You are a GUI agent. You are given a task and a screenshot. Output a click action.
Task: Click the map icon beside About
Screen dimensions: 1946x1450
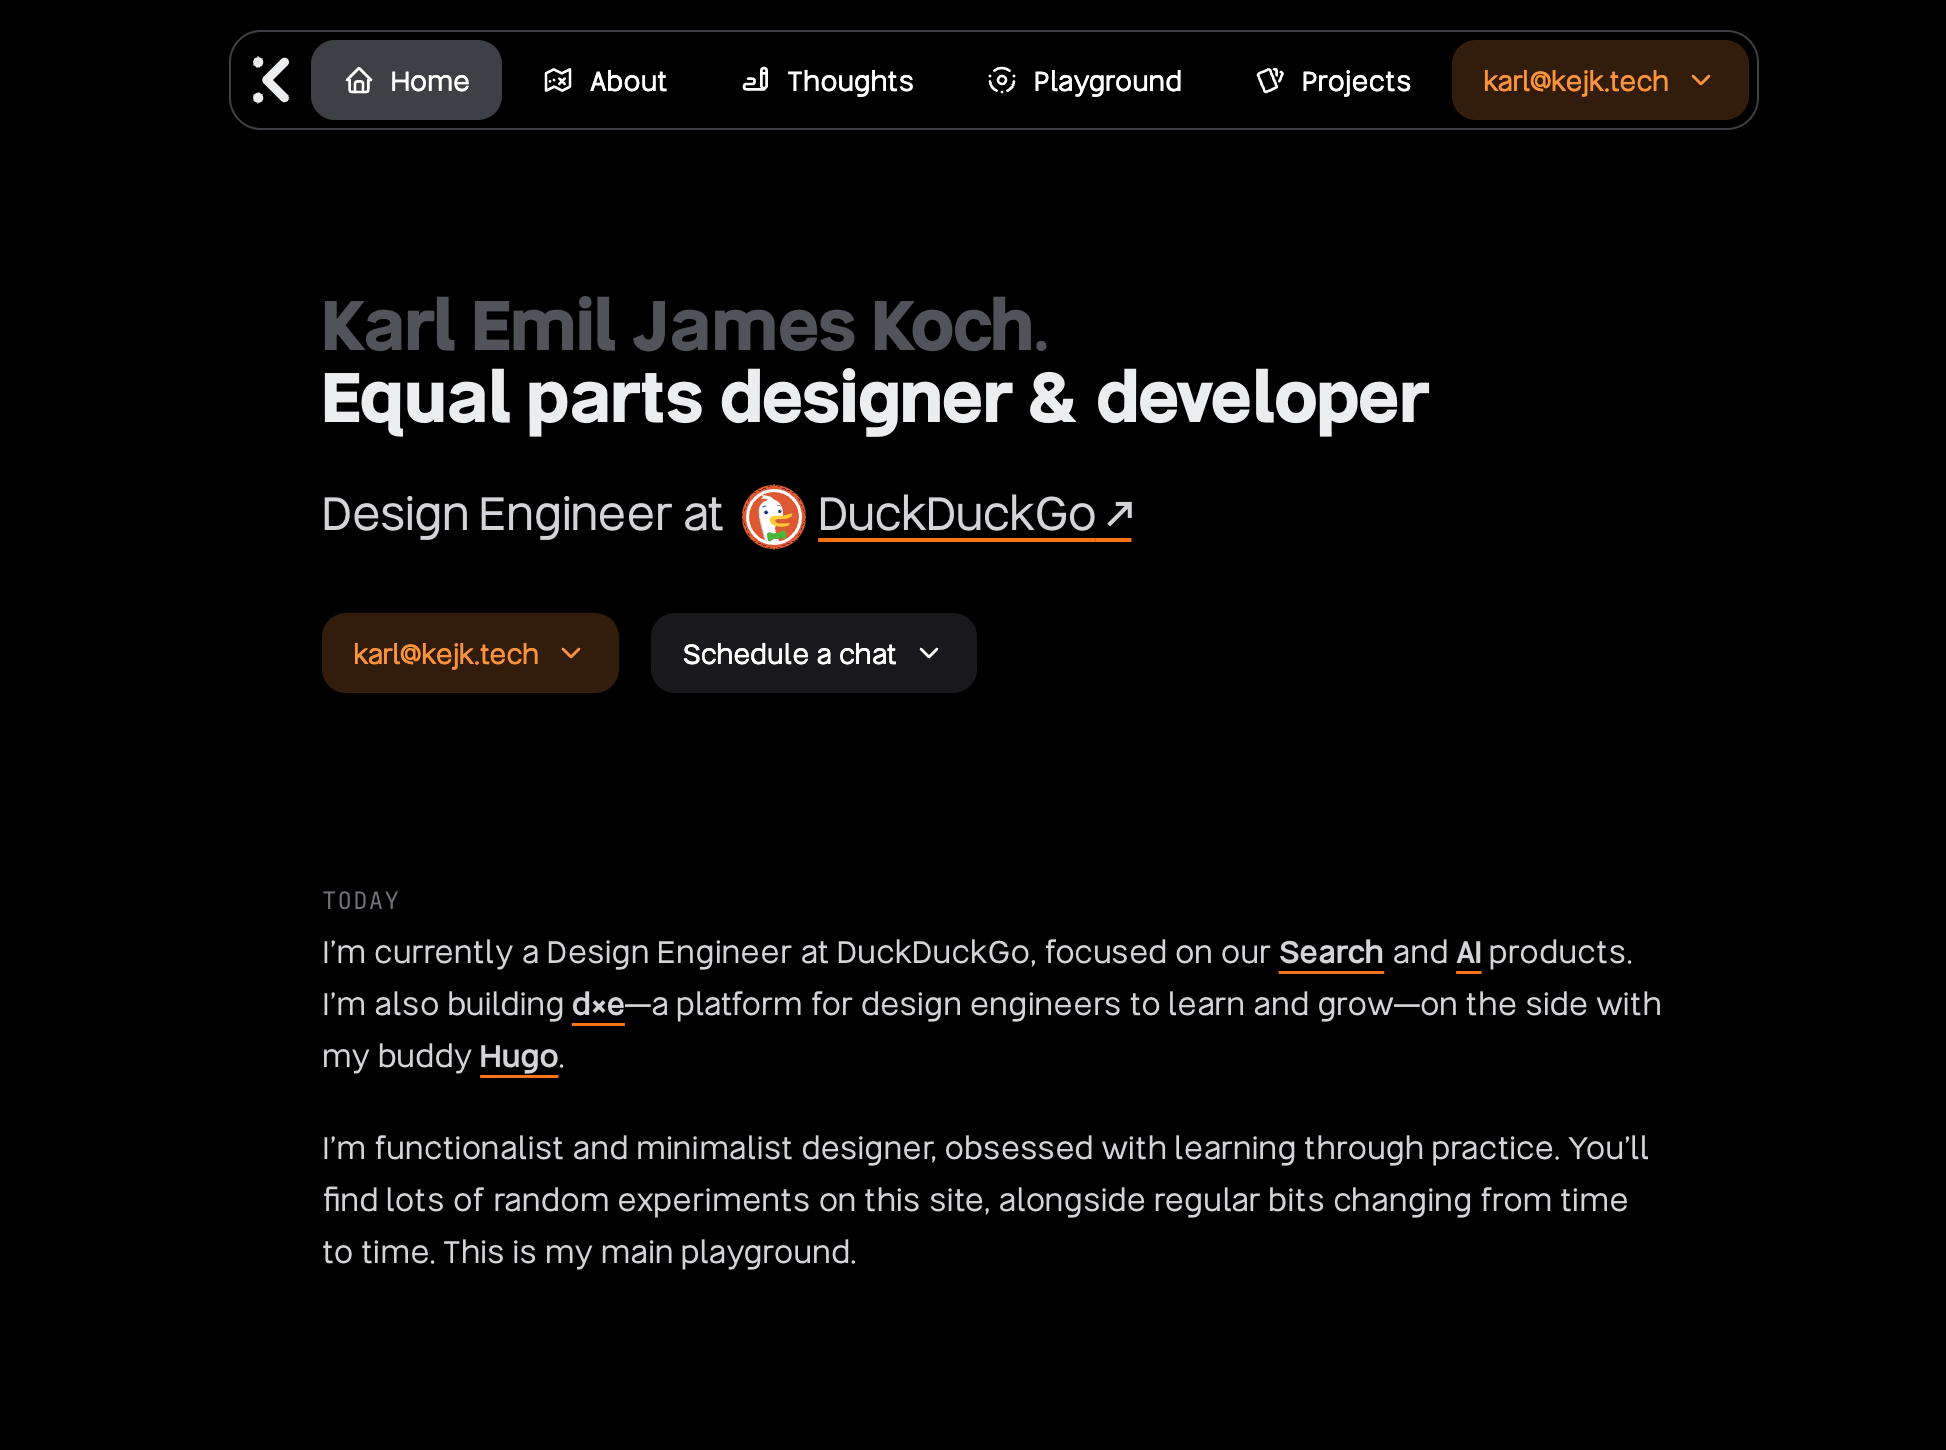pos(558,80)
